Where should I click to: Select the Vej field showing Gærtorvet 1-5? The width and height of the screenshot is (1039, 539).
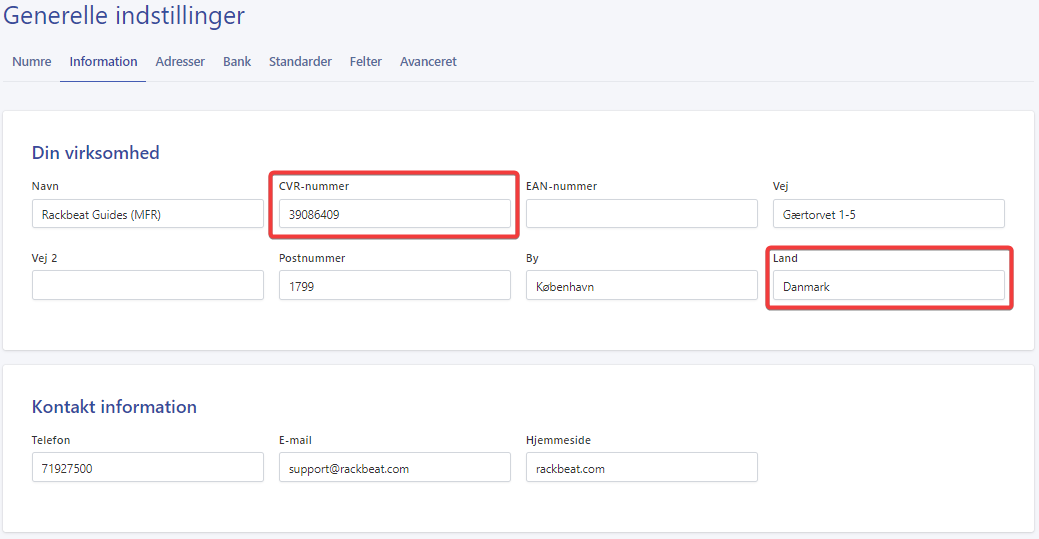(x=888, y=214)
